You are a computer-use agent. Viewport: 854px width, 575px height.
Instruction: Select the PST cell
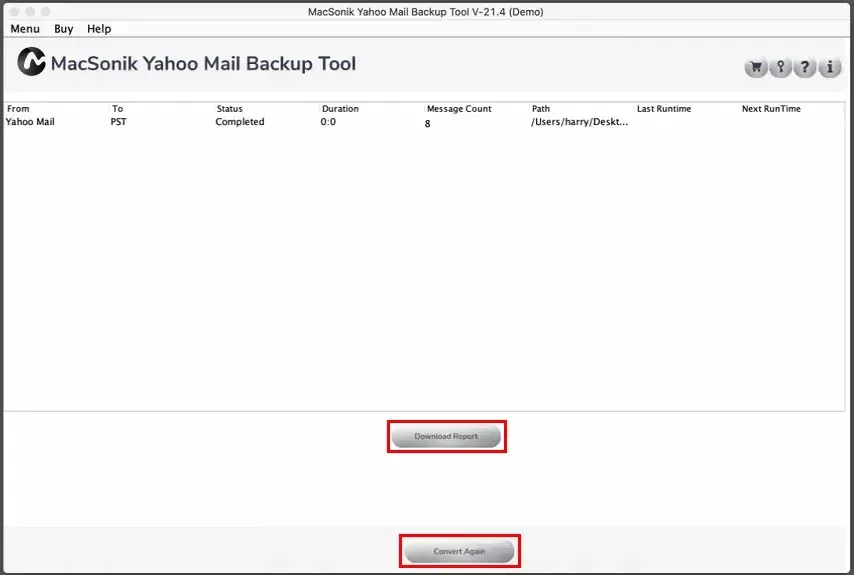(118, 121)
